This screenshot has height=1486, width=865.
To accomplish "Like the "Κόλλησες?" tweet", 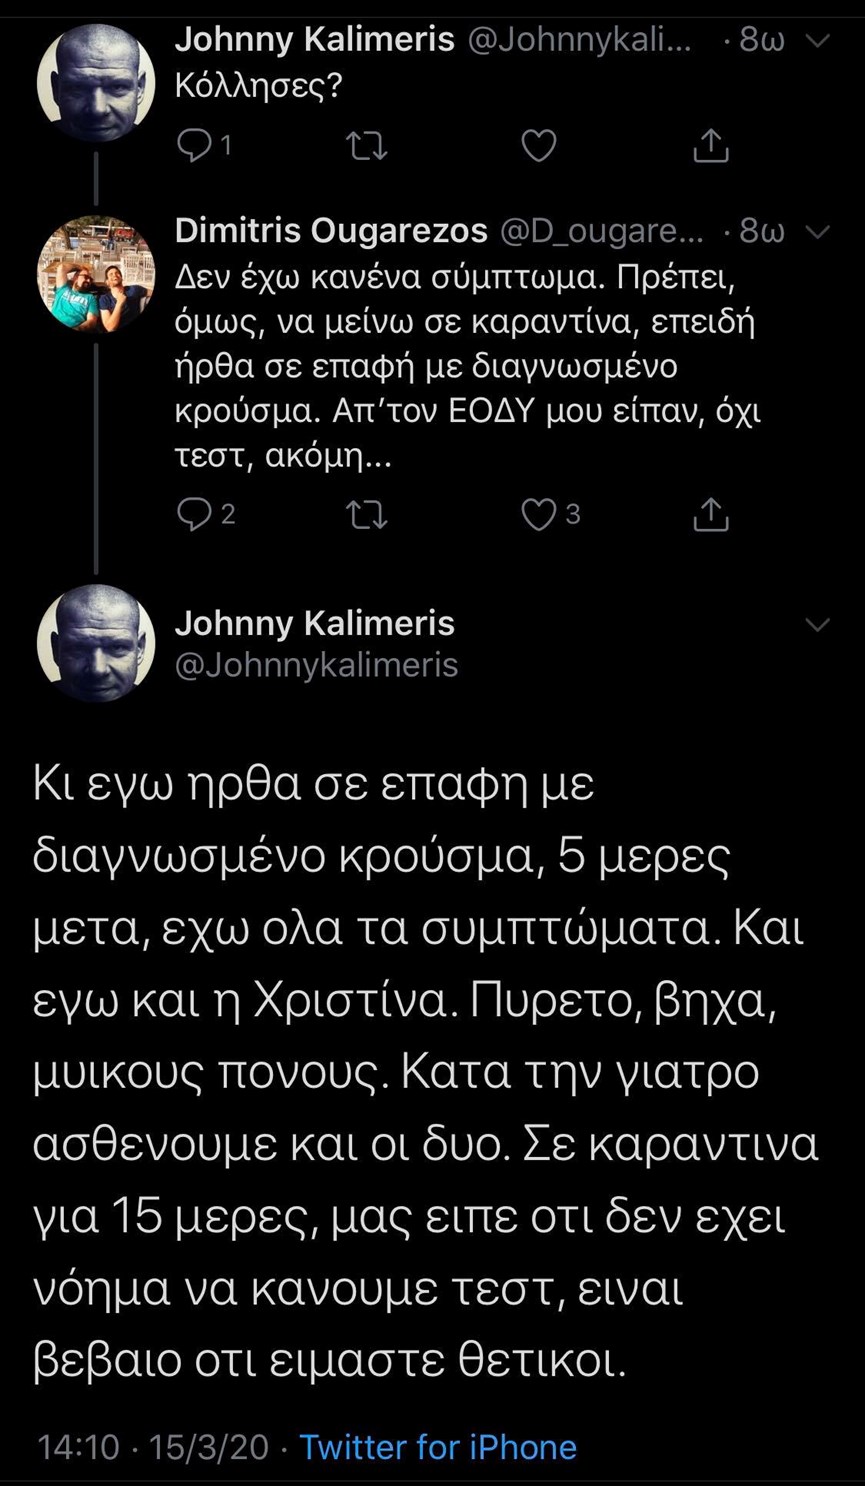I will (539, 146).
